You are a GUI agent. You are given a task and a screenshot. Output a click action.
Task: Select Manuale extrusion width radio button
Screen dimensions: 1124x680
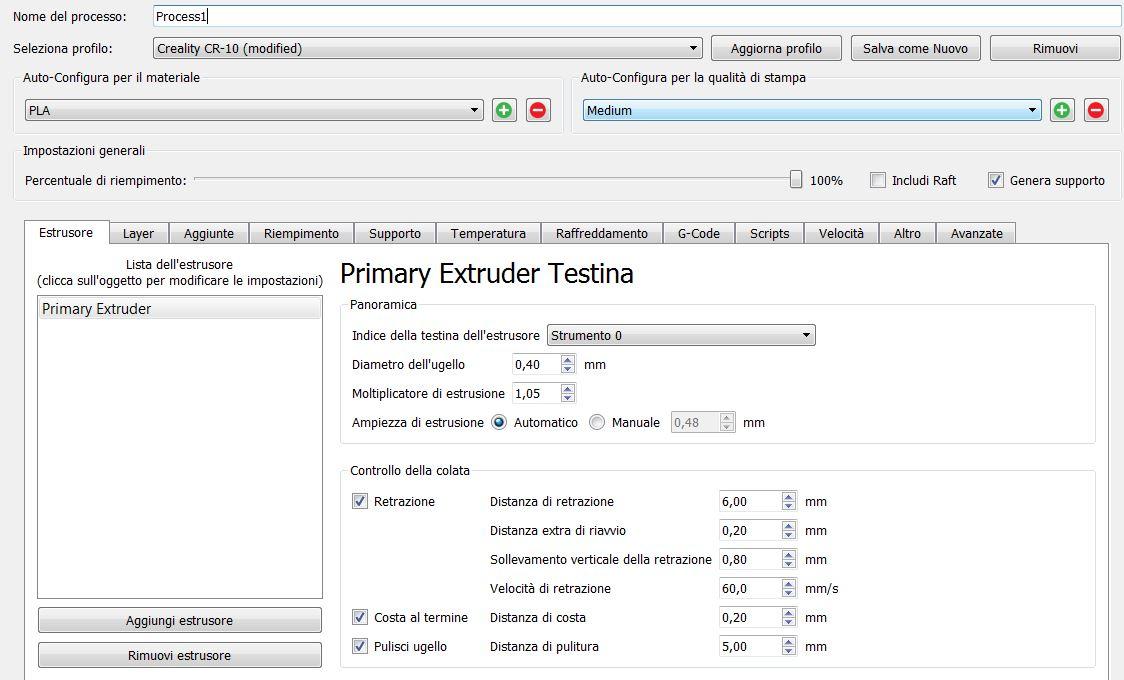click(x=596, y=423)
